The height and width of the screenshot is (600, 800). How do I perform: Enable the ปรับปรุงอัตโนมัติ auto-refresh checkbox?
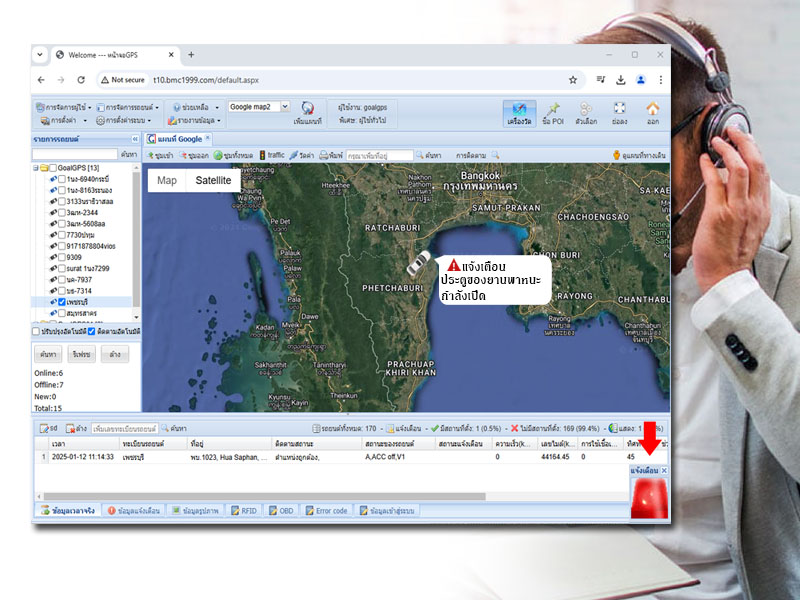36,332
